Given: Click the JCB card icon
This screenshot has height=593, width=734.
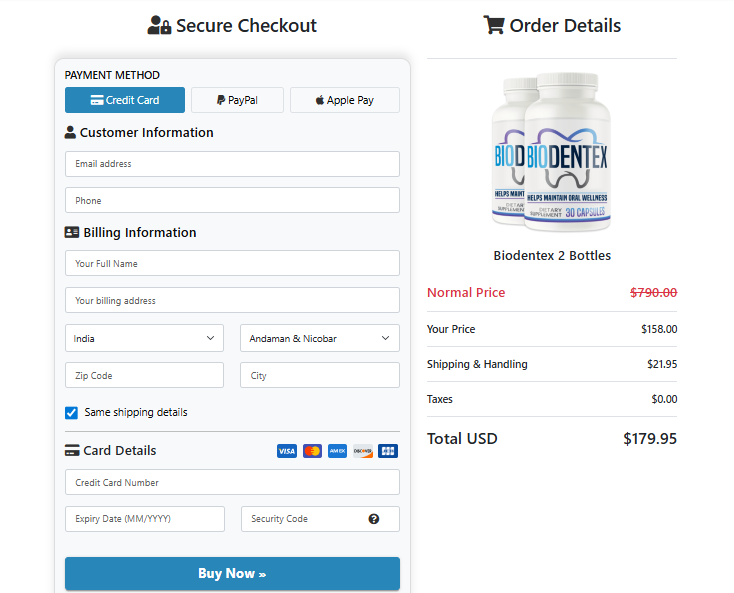Looking at the screenshot, I should [x=388, y=451].
